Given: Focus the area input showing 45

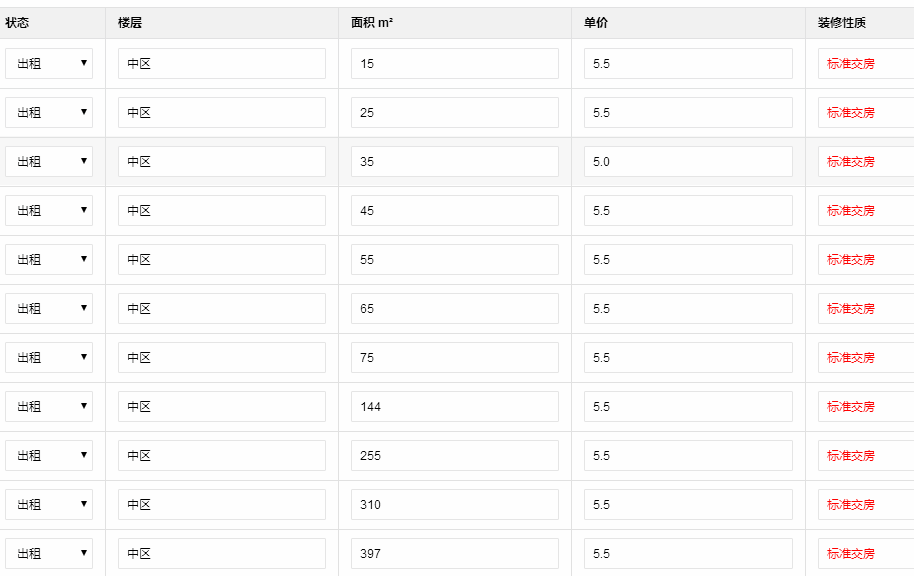Looking at the screenshot, I should coord(454,210).
